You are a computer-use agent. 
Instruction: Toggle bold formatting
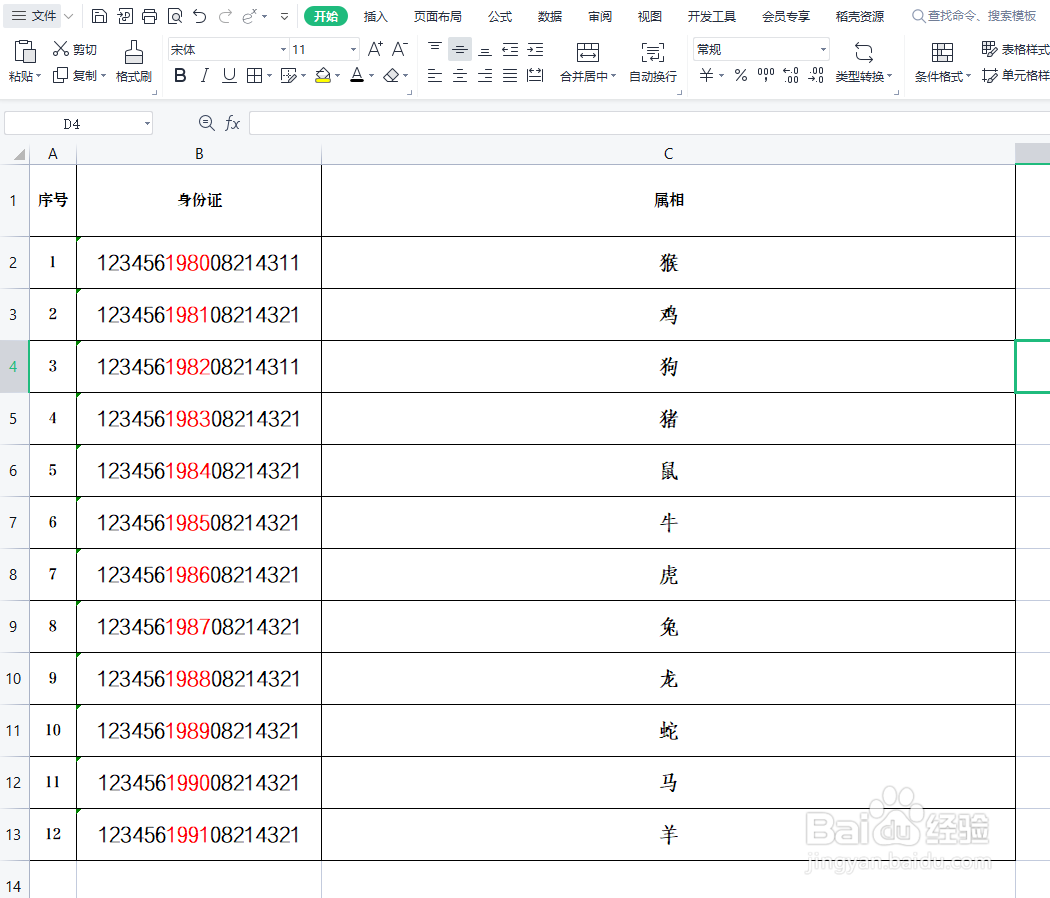pyautogui.click(x=180, y=76)
